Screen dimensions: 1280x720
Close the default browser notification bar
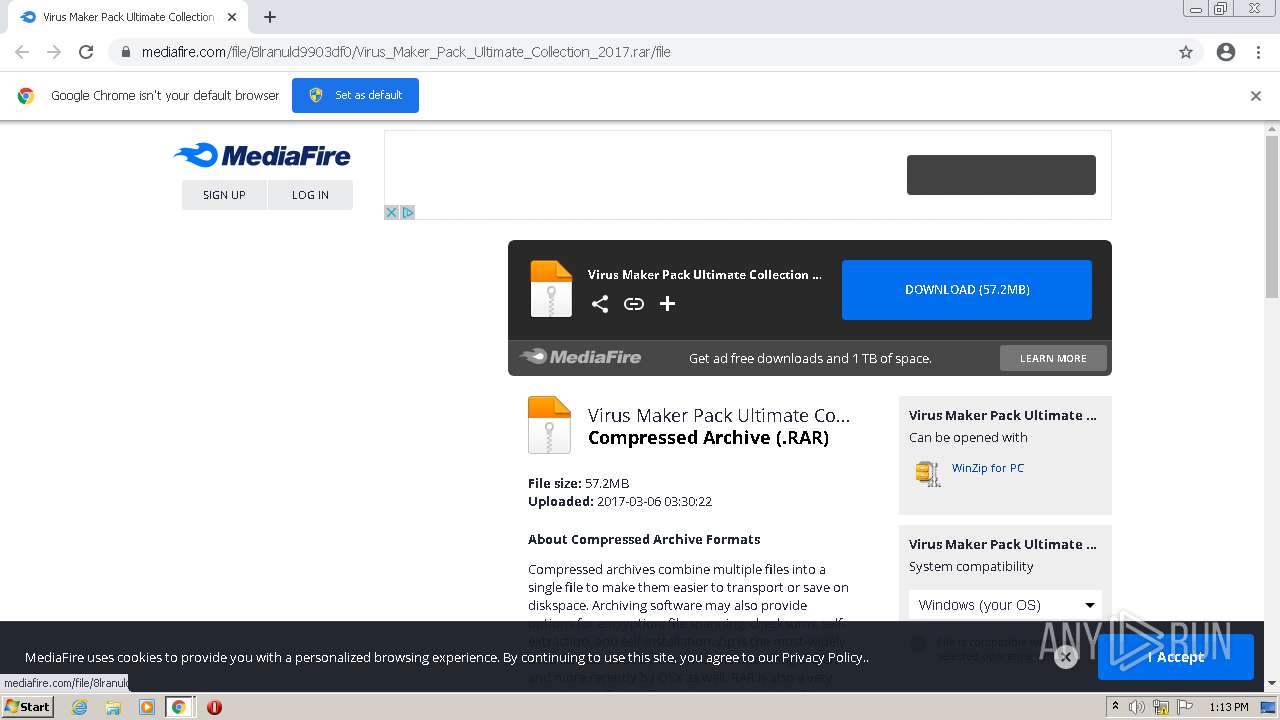click(x=1256, y=96)
